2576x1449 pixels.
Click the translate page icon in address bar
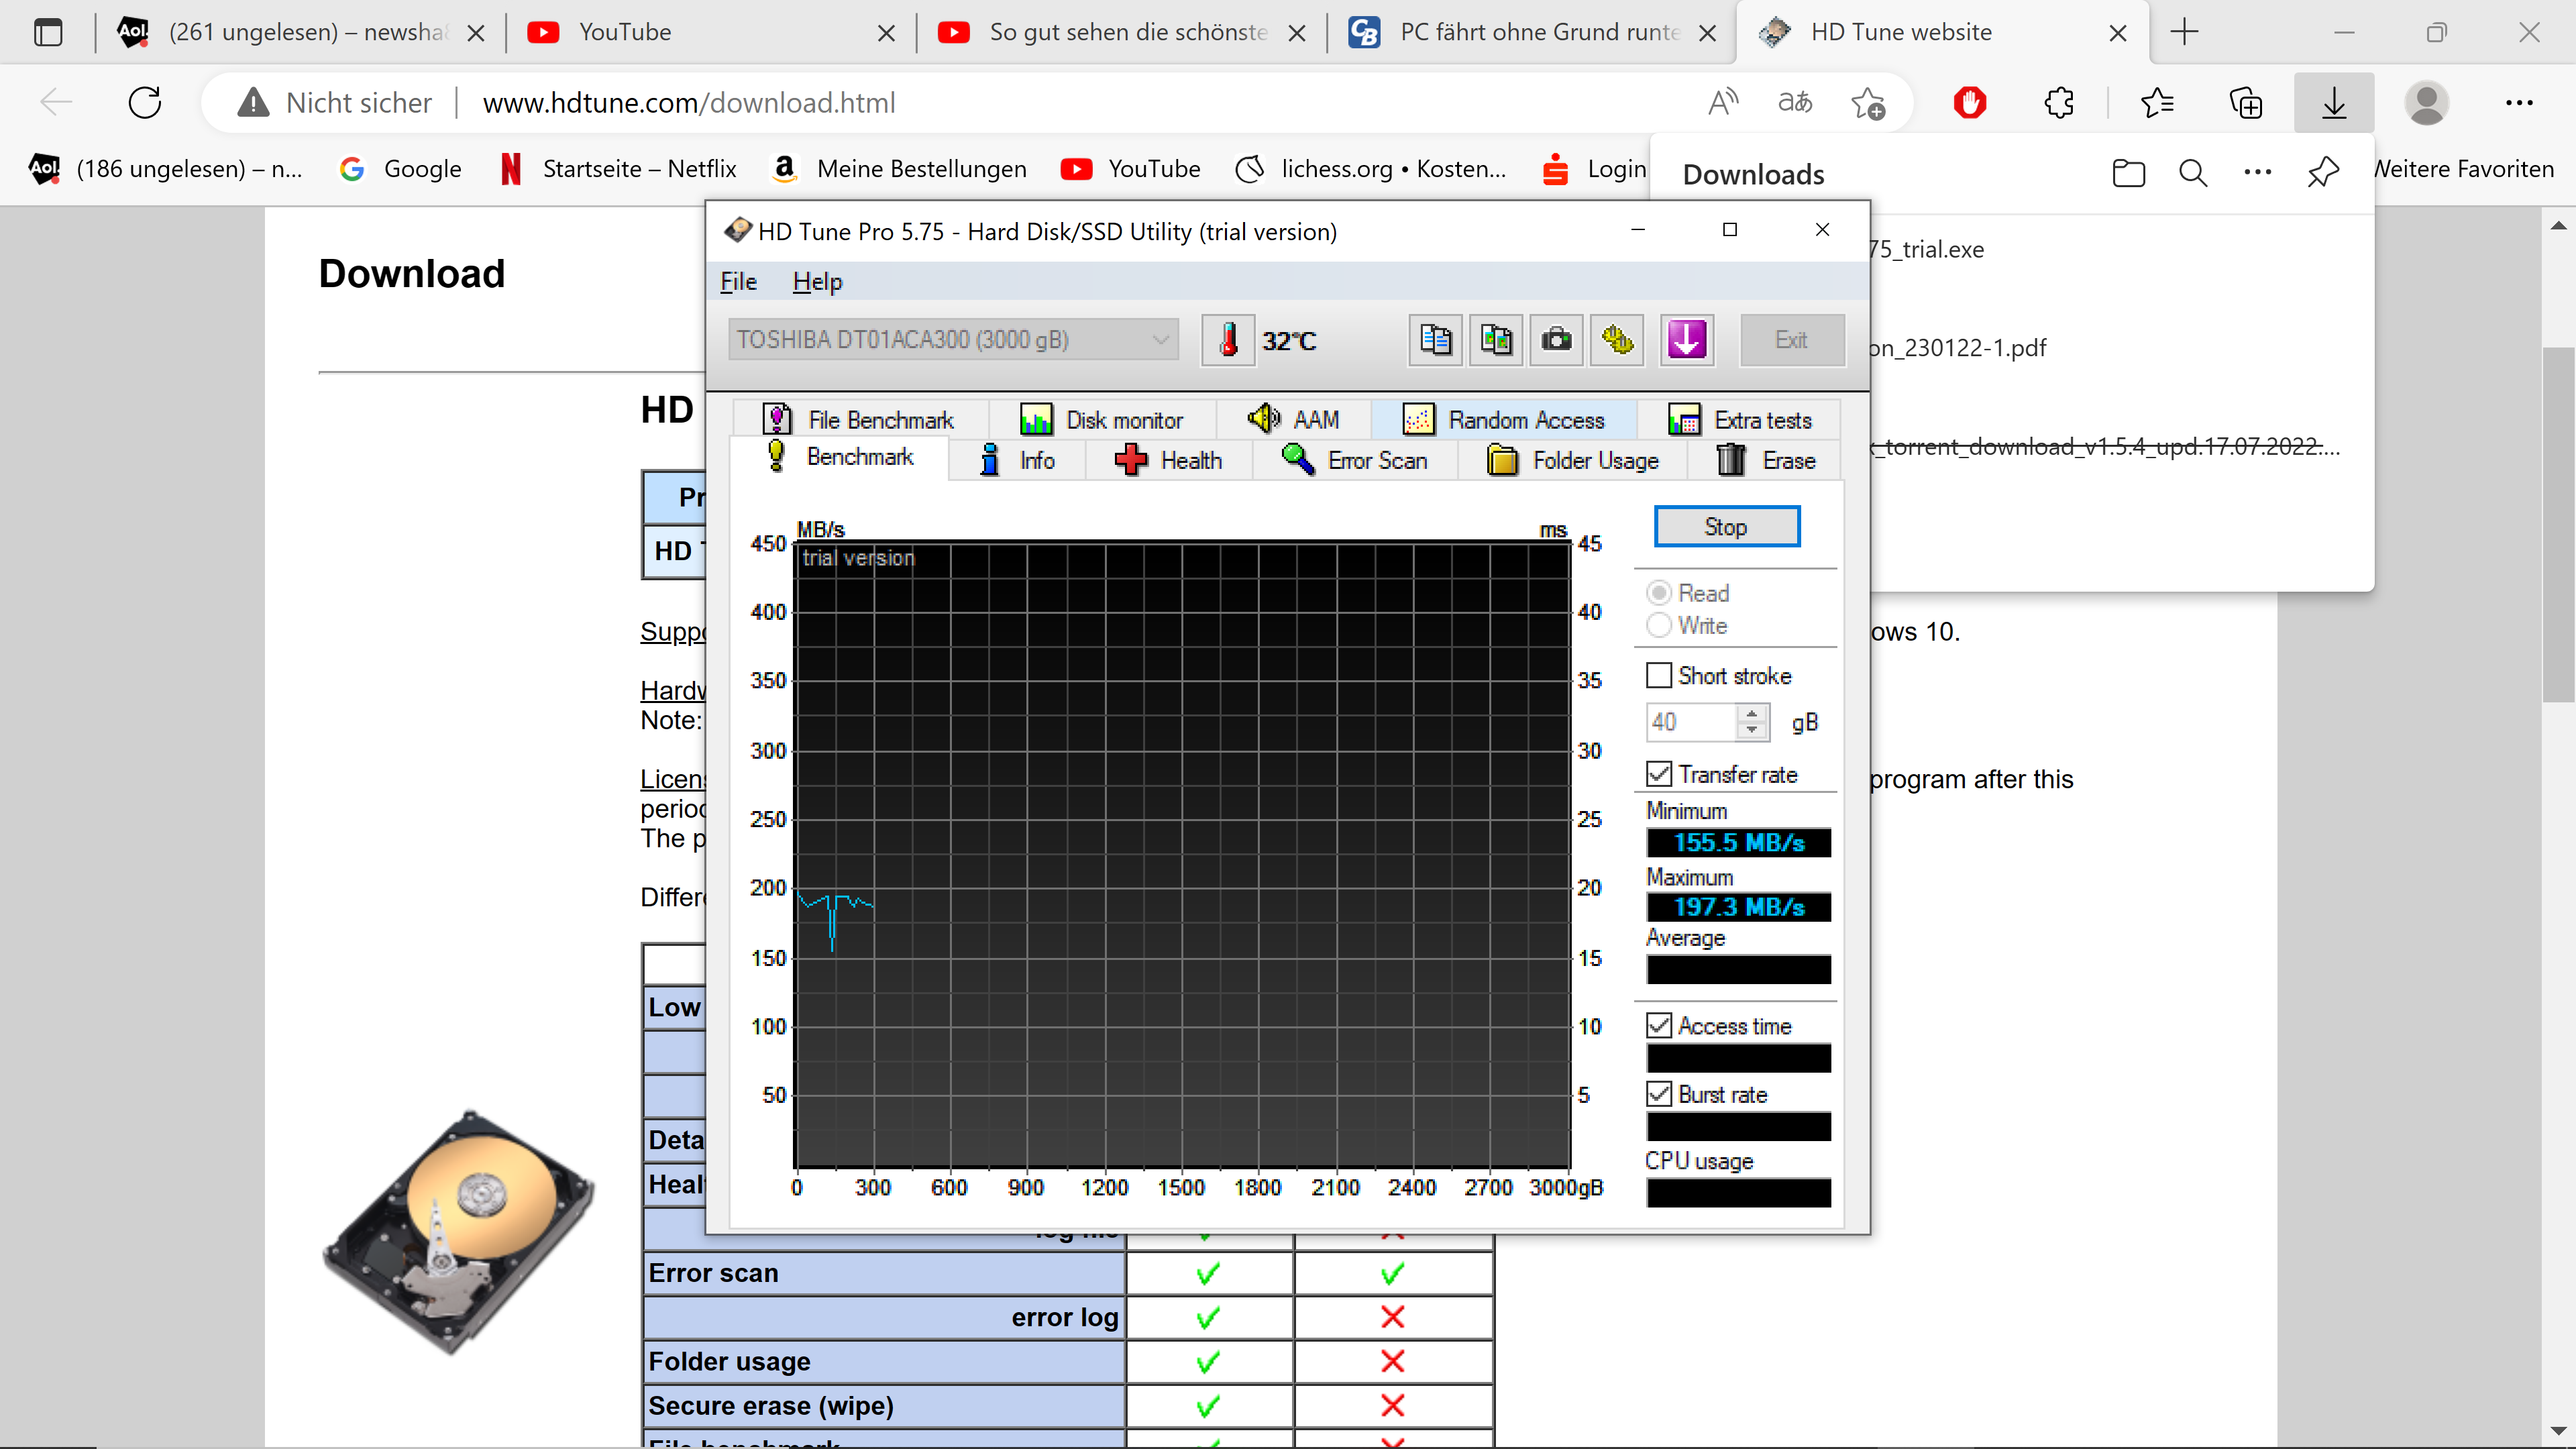pyautogui.click(x=1795, y=102)
